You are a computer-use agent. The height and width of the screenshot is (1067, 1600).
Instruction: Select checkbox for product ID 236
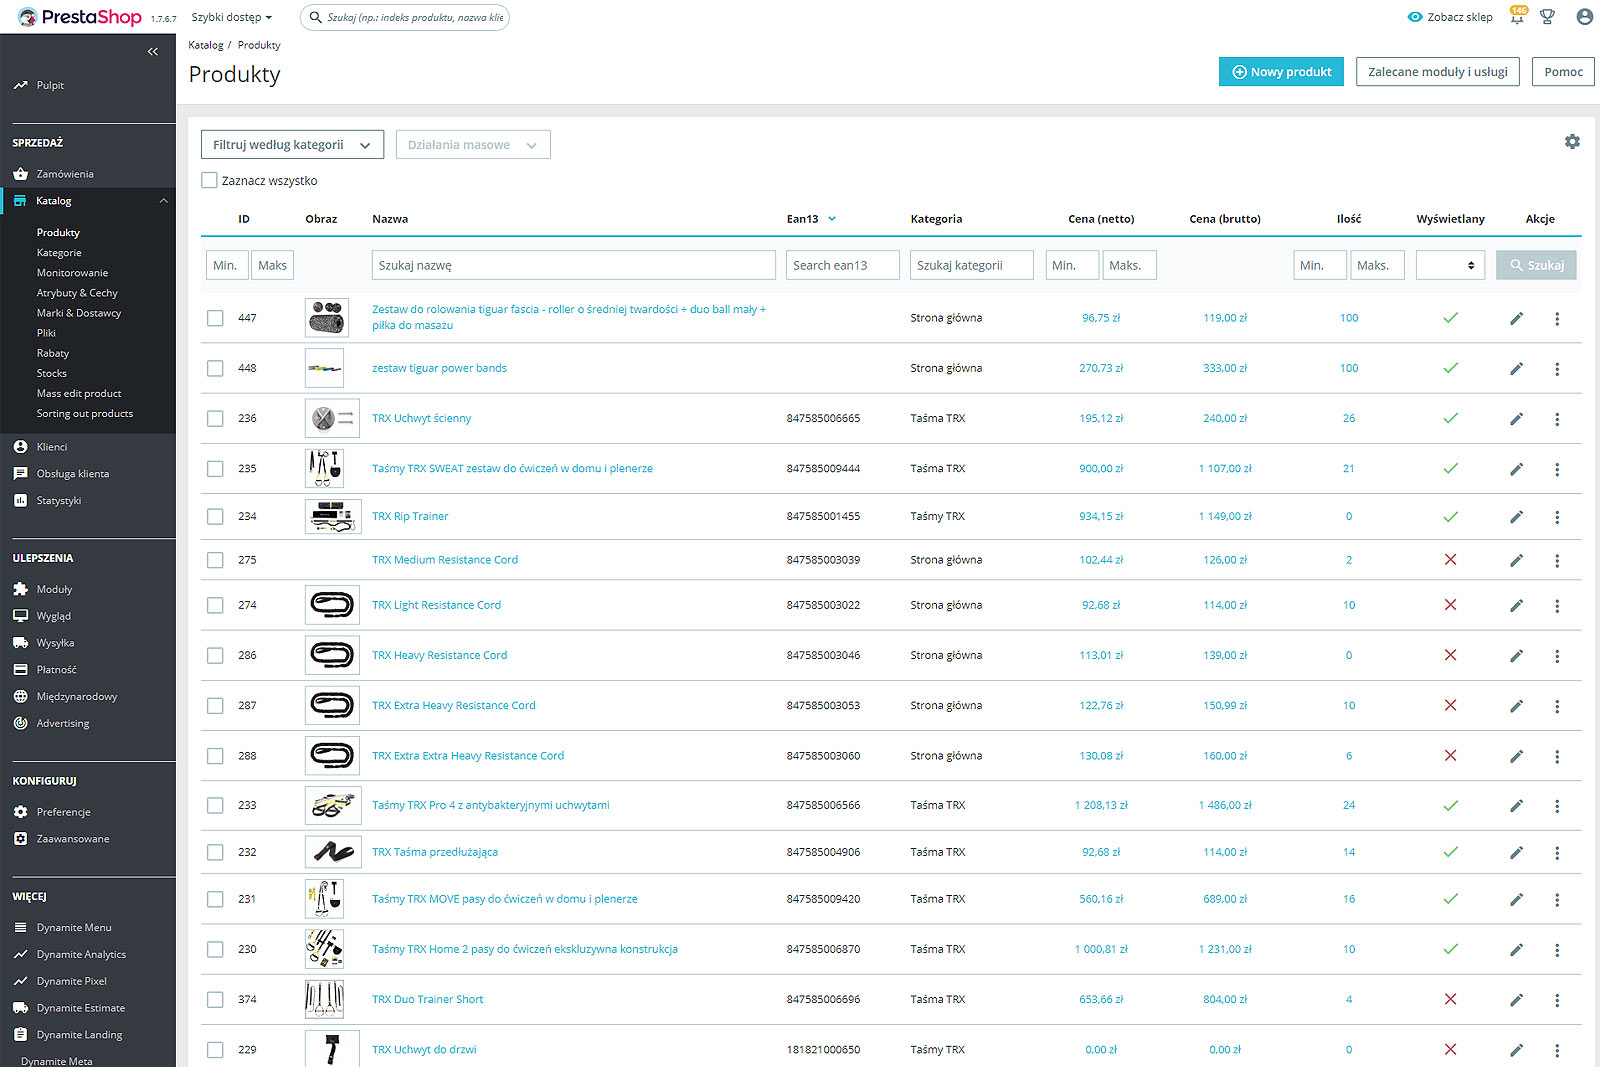point(215,419)
